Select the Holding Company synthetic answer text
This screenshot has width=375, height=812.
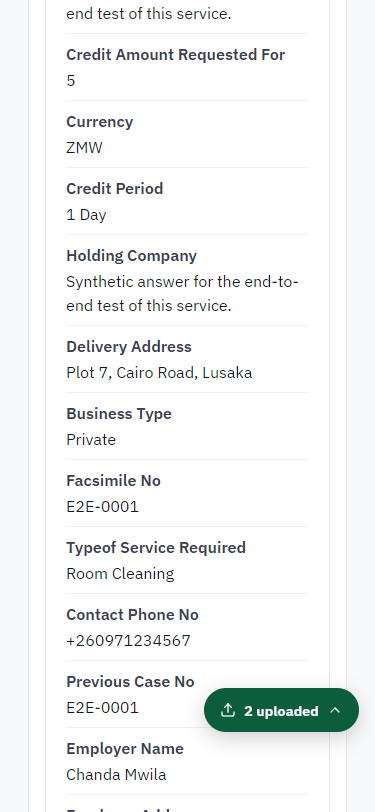point(182,294)
